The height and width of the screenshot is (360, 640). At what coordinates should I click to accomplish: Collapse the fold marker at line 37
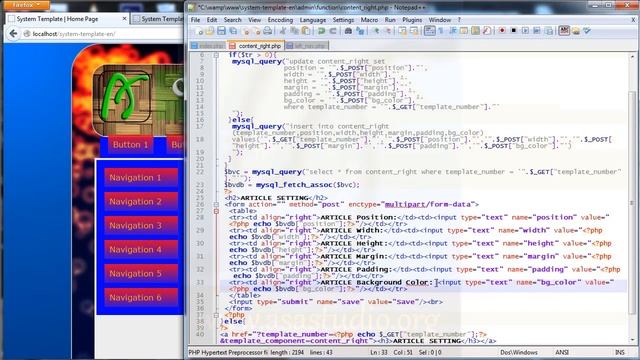216,315
